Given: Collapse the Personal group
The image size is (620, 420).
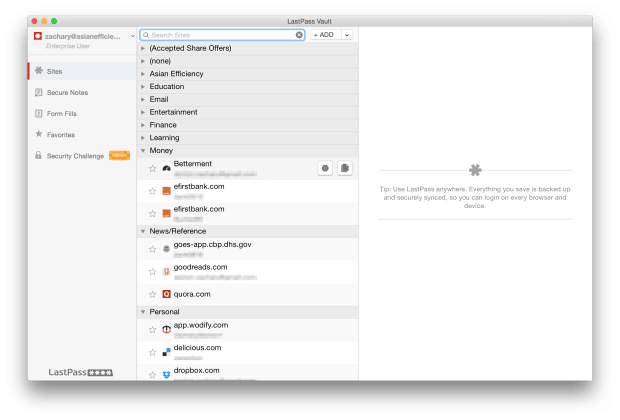Looking at the screenshot, I should pyautogui.click(x=143, y=312).
